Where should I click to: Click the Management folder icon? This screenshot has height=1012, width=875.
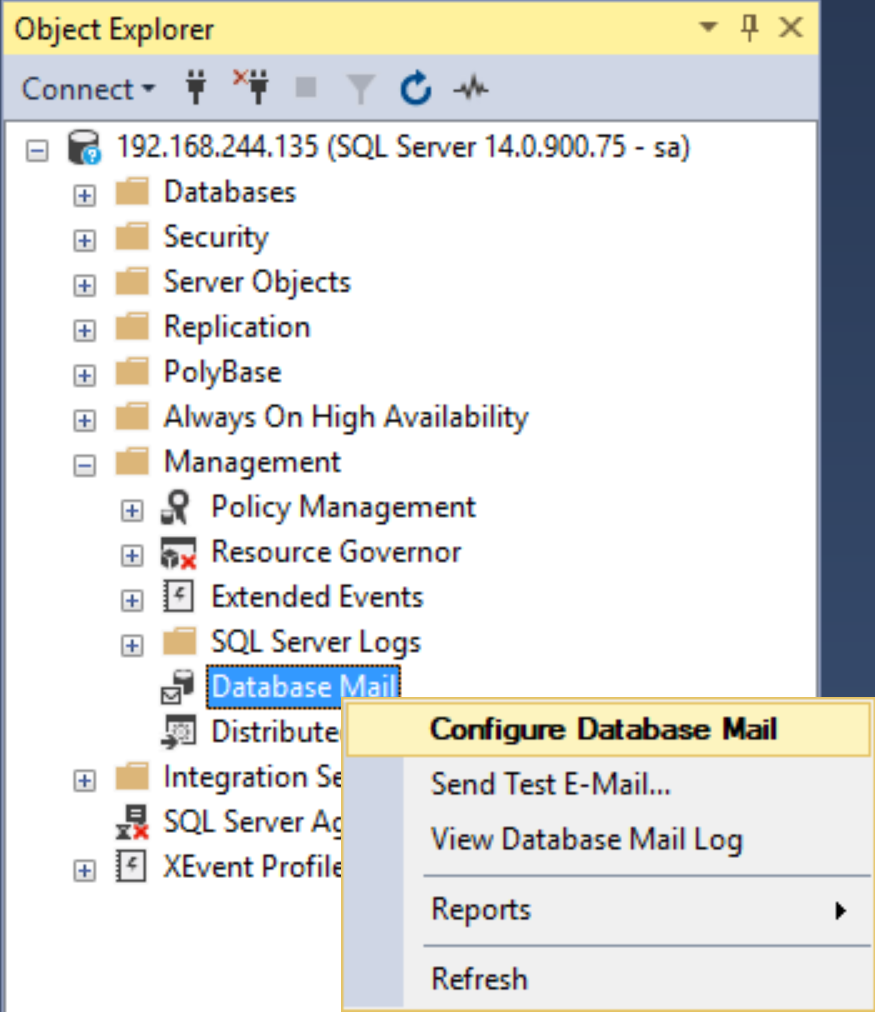(132, 462)
